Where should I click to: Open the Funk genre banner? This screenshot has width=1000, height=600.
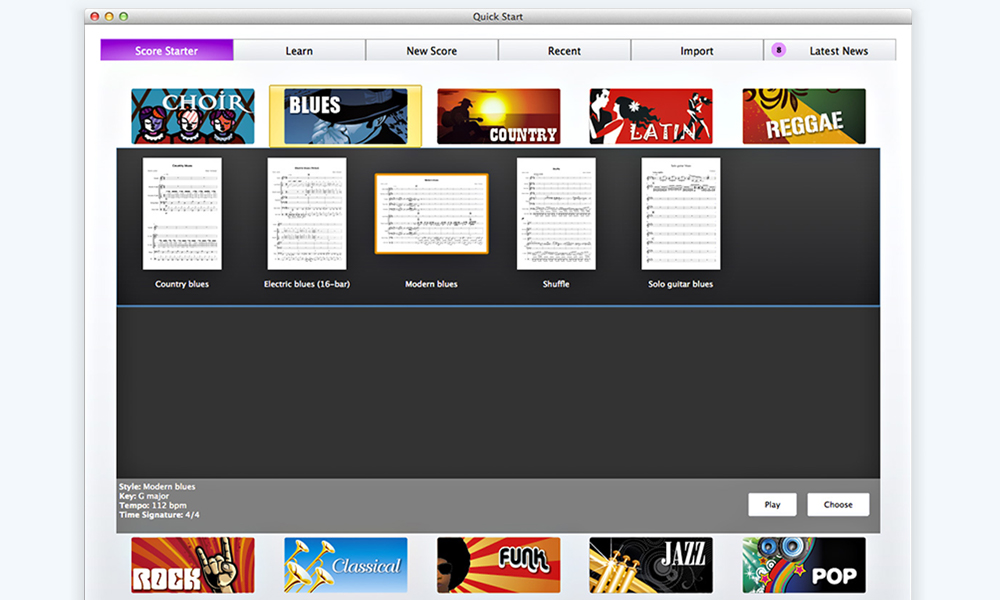[x=498, y=565]
